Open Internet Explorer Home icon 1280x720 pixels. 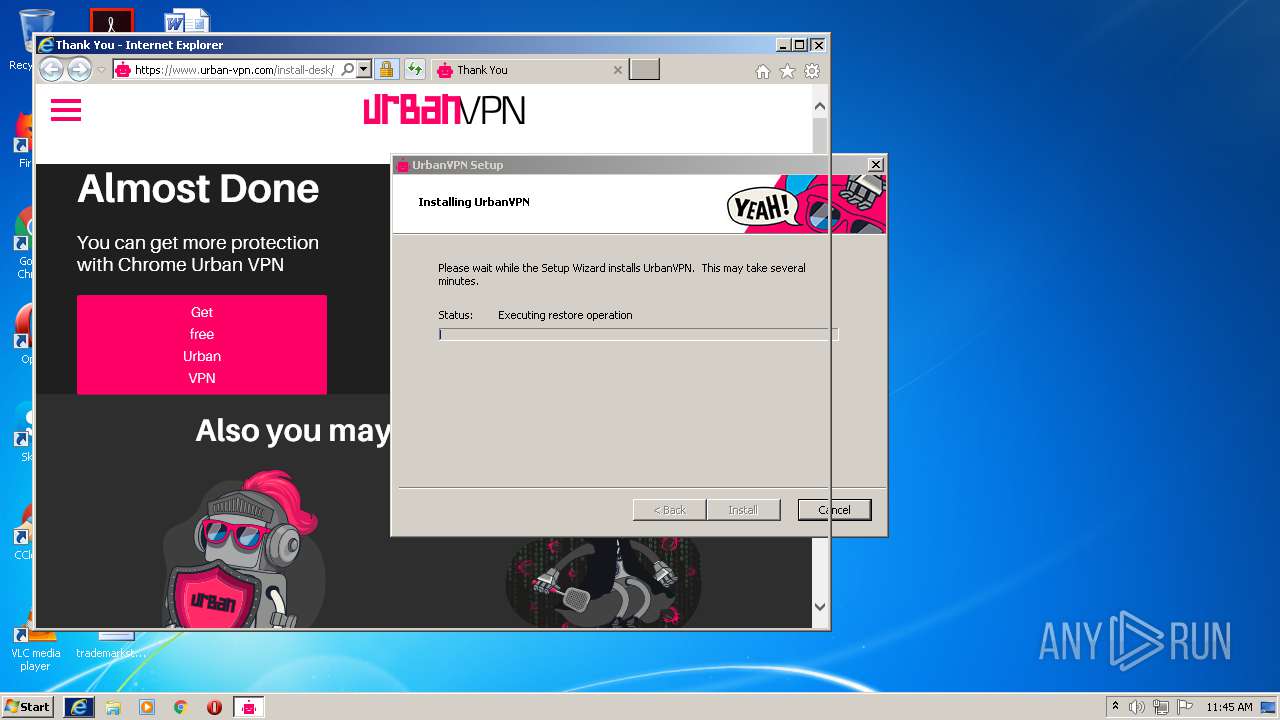(x=763, y=71)
